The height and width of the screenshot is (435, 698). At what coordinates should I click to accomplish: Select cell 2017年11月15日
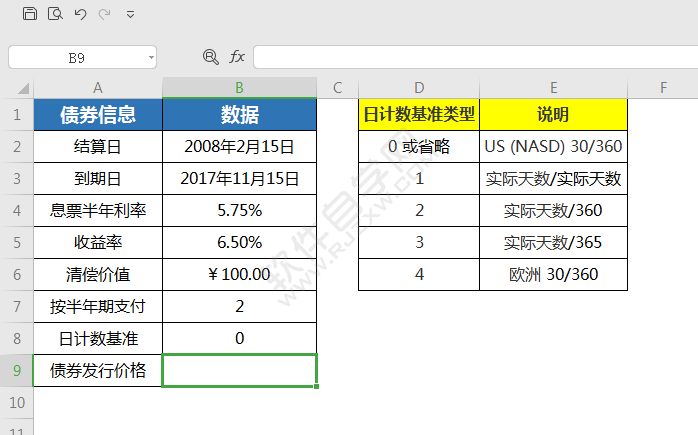[239, 179]
